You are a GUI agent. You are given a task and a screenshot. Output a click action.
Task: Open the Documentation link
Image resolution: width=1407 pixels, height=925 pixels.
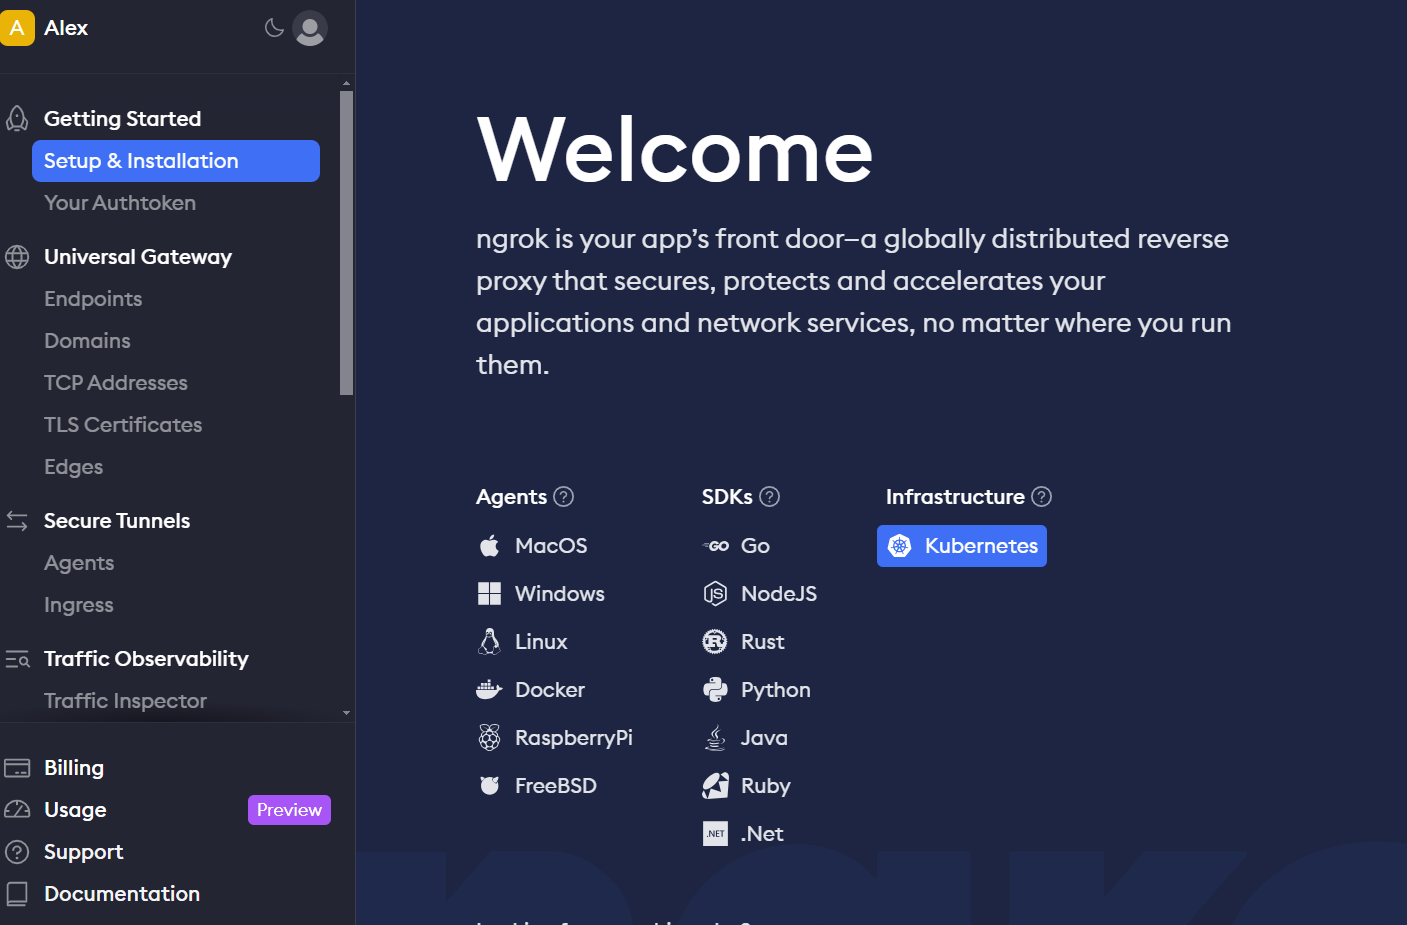pos(122,894)
